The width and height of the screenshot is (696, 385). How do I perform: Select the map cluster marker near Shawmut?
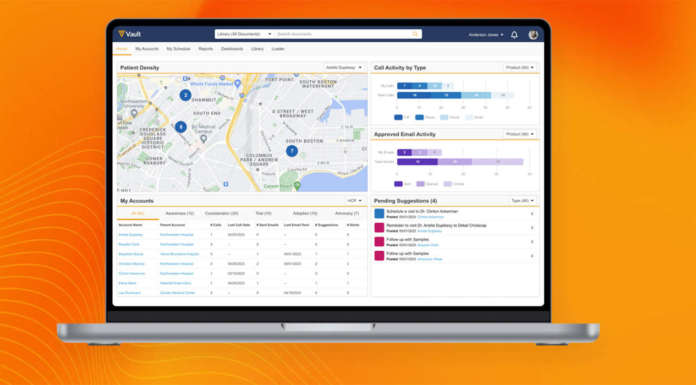(x=185, y=95)
